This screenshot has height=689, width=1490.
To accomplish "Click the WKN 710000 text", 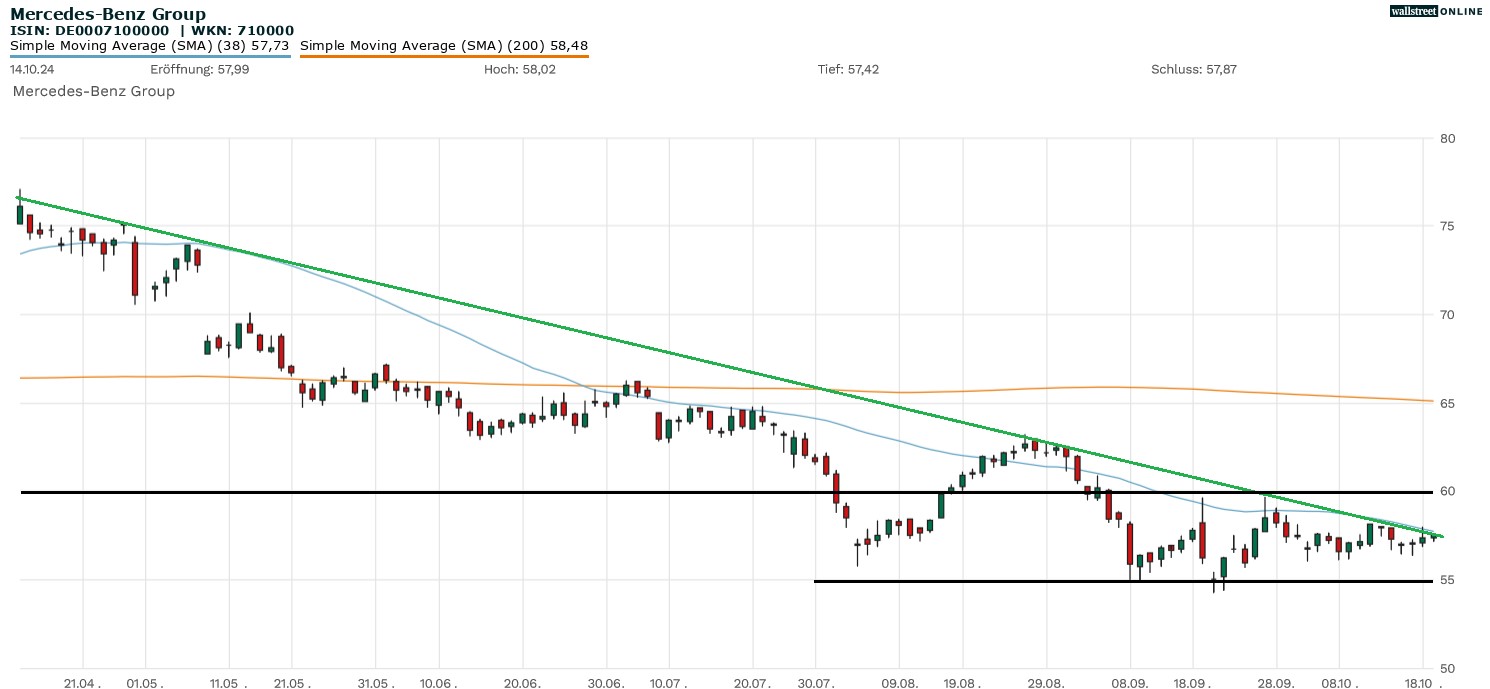I will click(241, 31).
